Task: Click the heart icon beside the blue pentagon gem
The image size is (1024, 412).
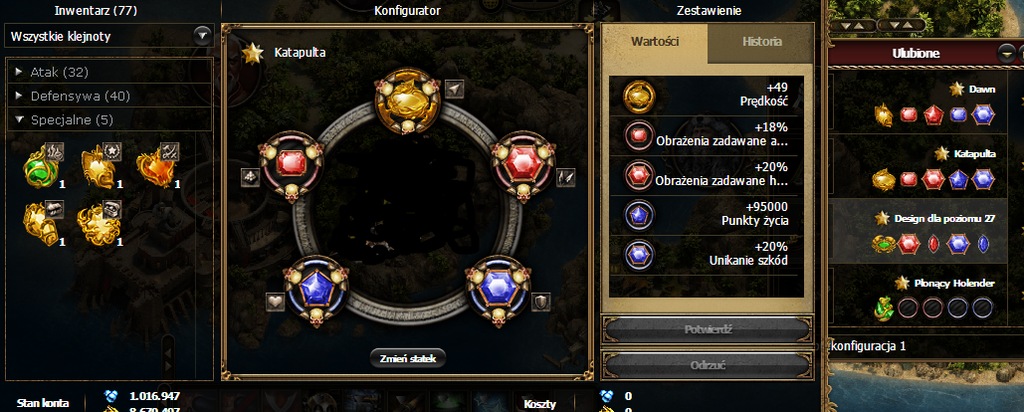Action: [275, 302]
